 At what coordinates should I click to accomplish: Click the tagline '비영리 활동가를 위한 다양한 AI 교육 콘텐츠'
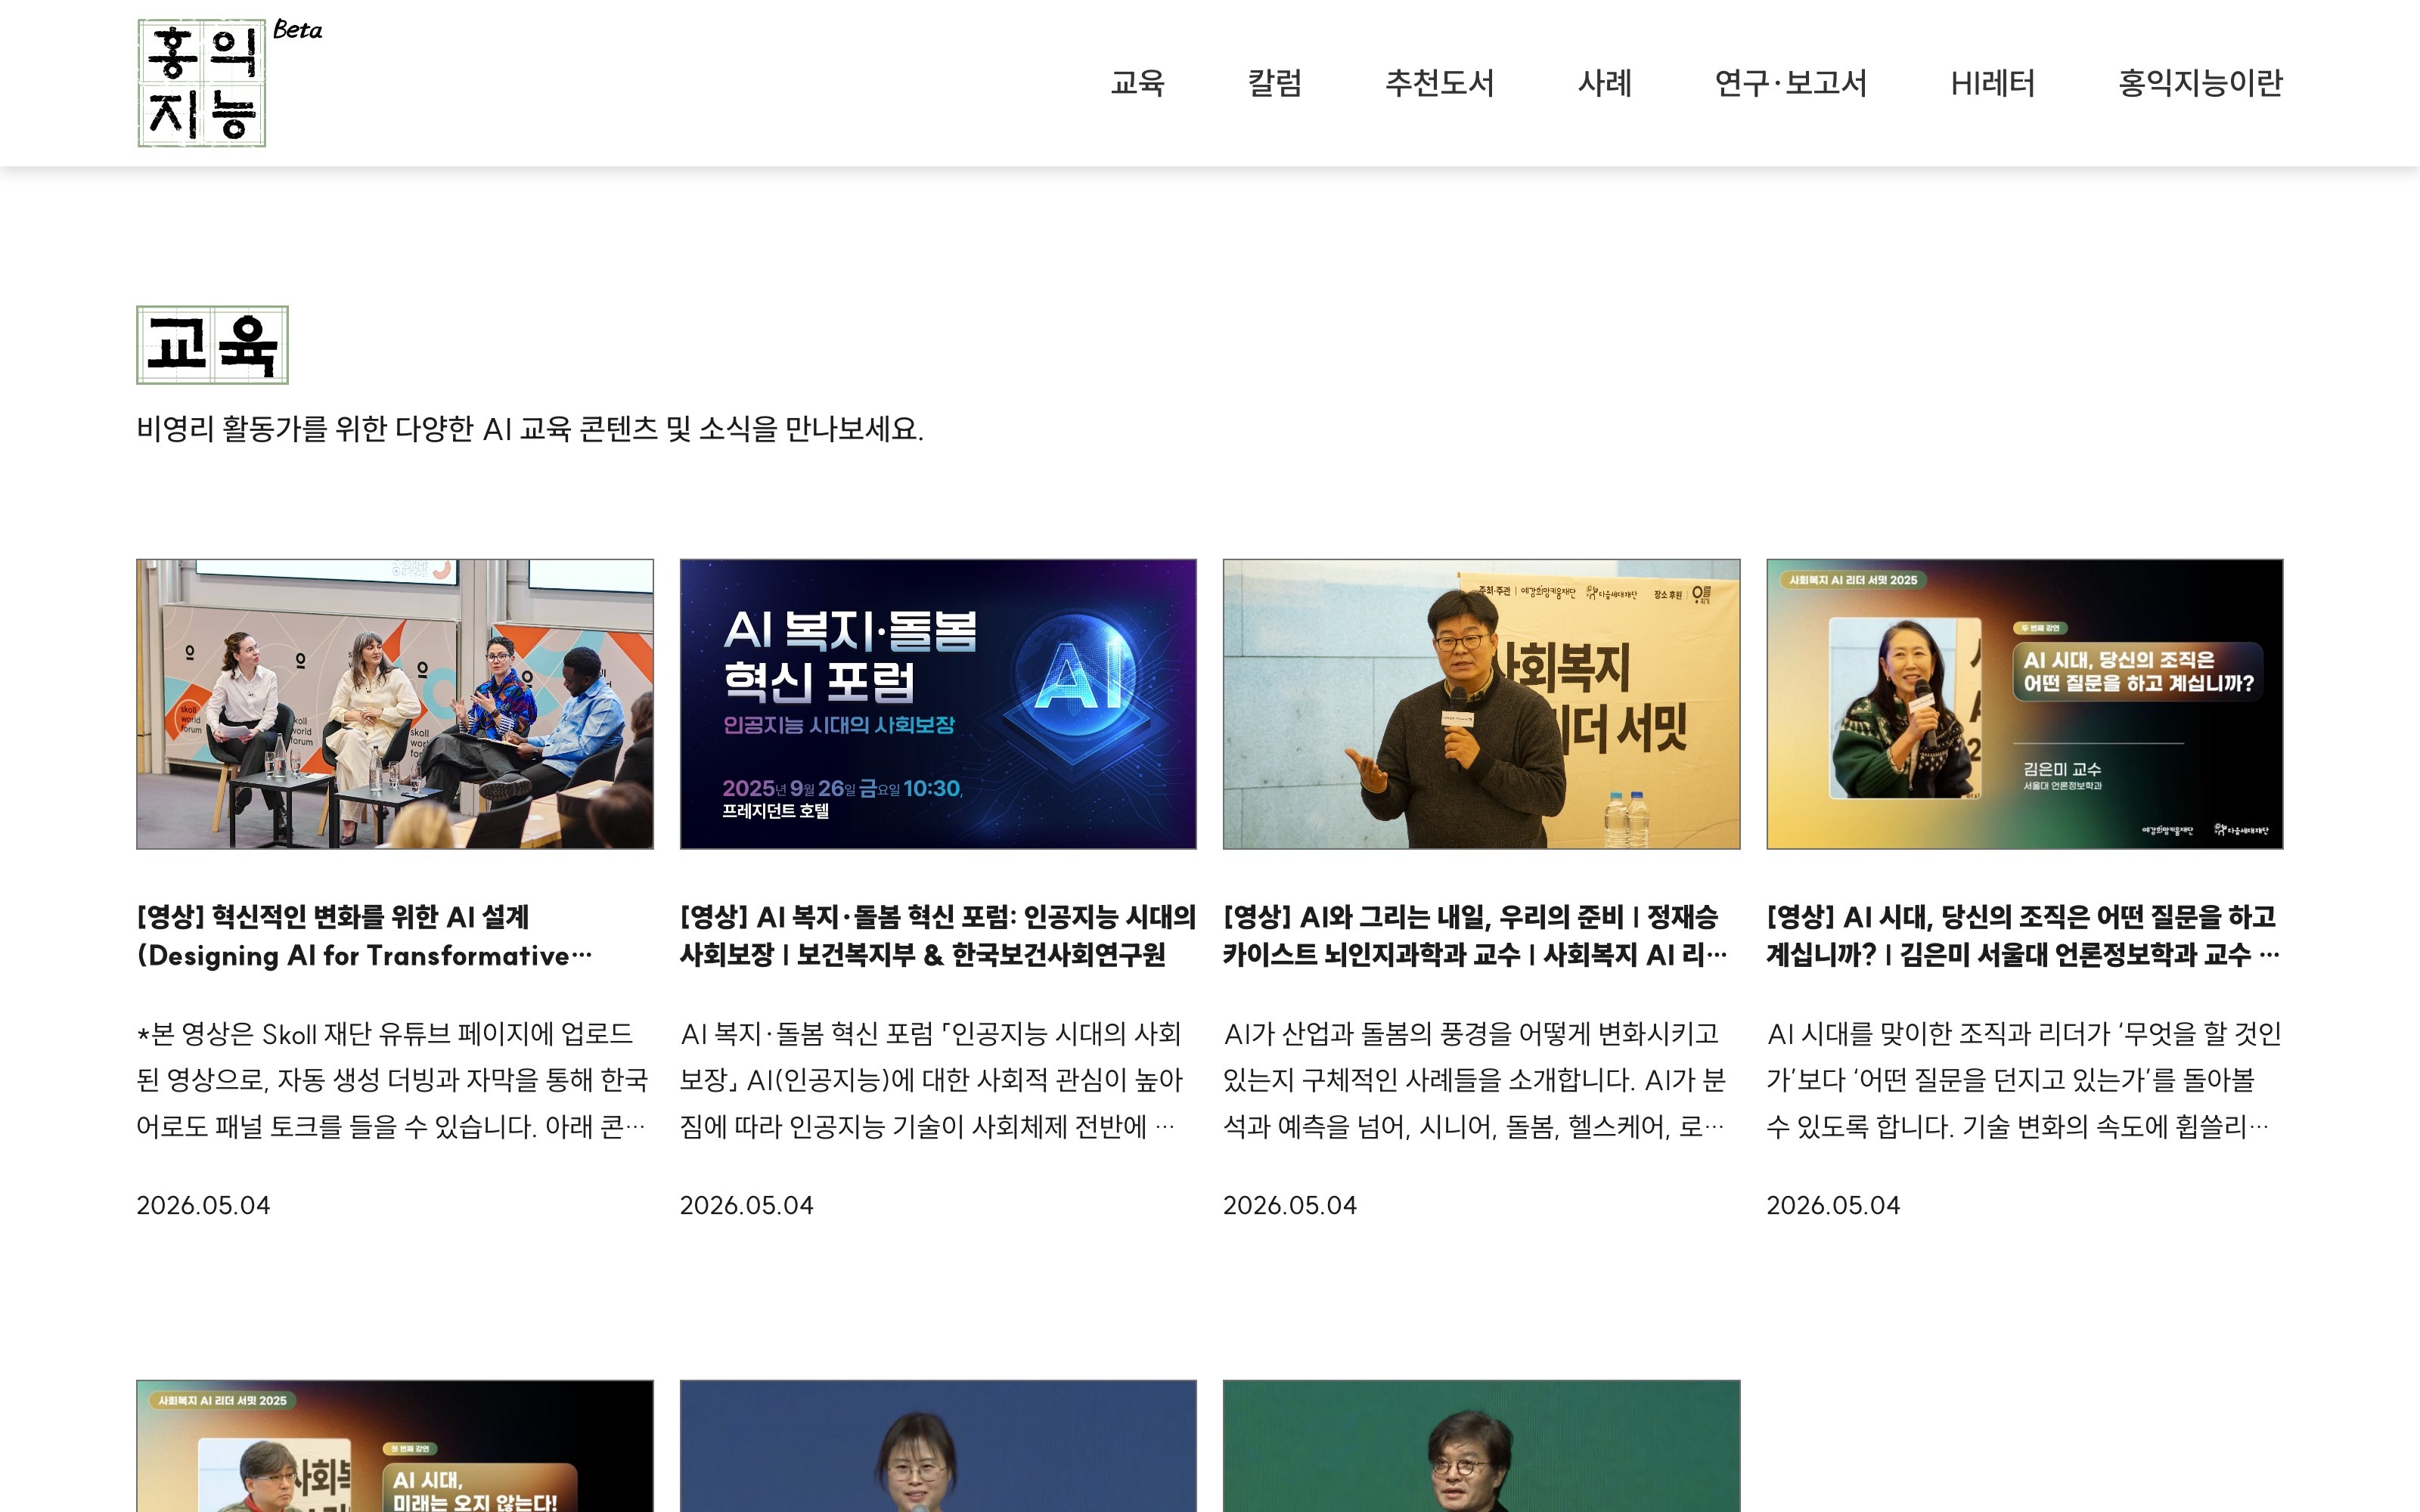(x=530, y=429)
